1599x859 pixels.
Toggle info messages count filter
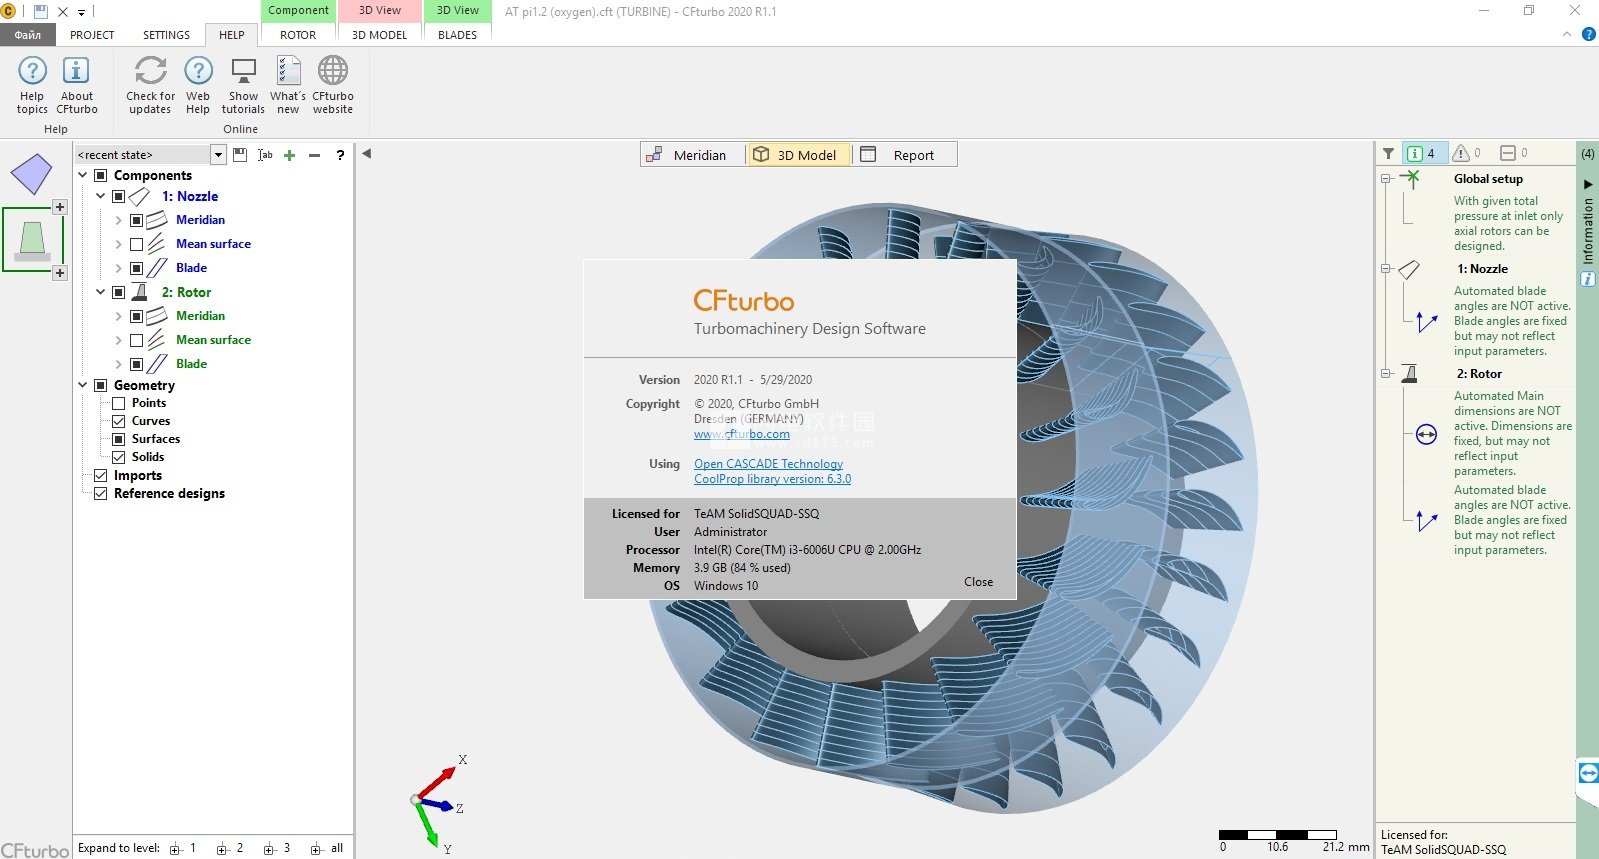coord(1422,153)
